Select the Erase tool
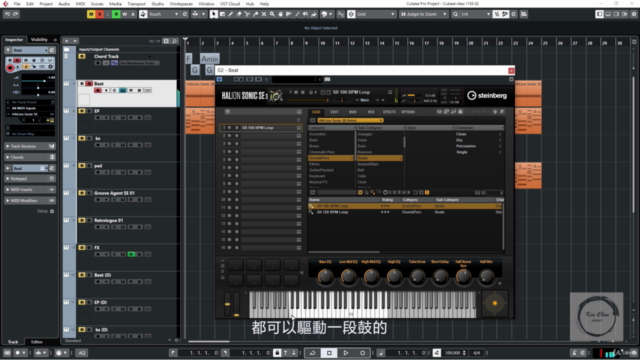The width and height of the screenshot is (640, 360). 239,14
